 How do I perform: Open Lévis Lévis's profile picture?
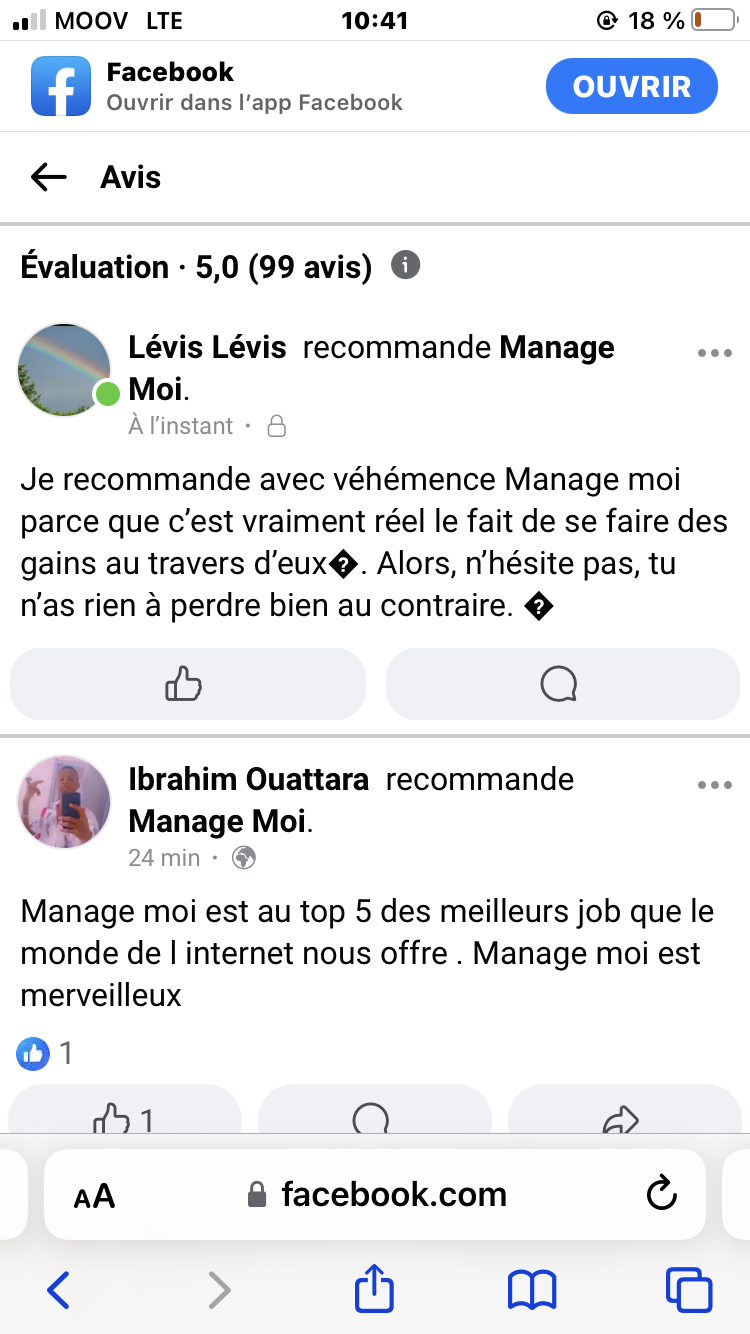coord(65,370)
